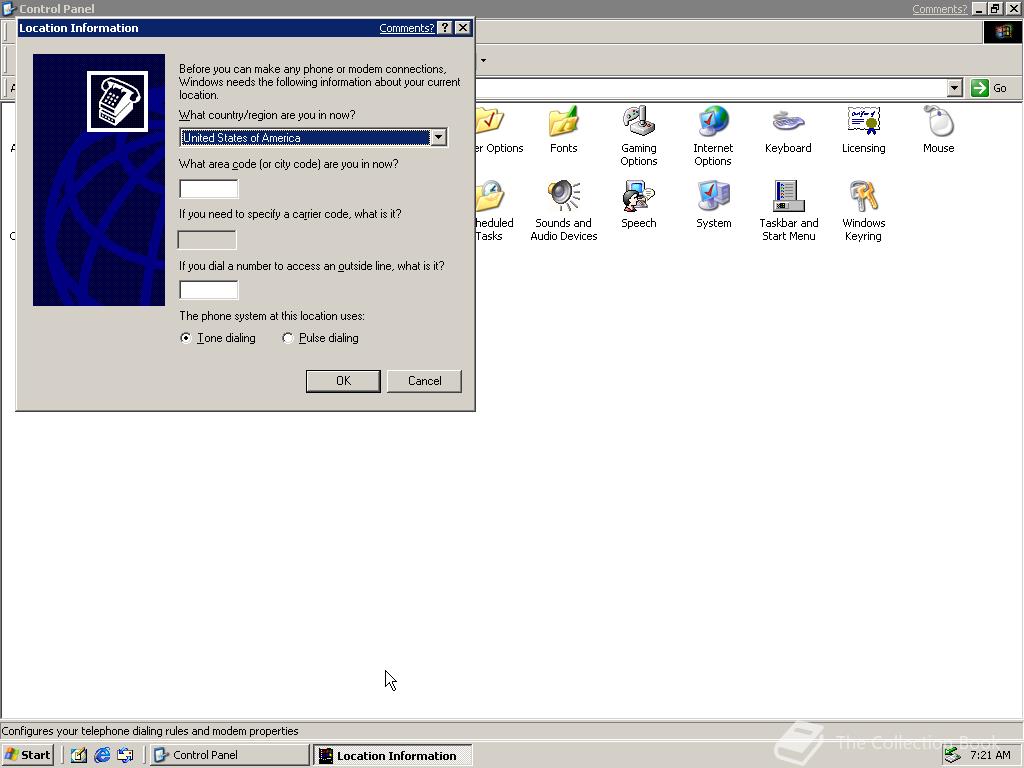Open the Mouse icon

coord(938,121)
